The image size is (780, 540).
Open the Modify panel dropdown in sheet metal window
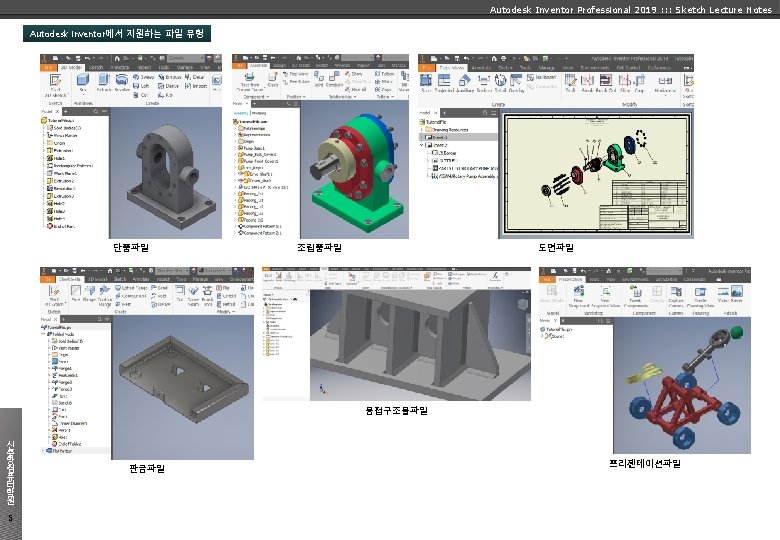click(225, 312)
